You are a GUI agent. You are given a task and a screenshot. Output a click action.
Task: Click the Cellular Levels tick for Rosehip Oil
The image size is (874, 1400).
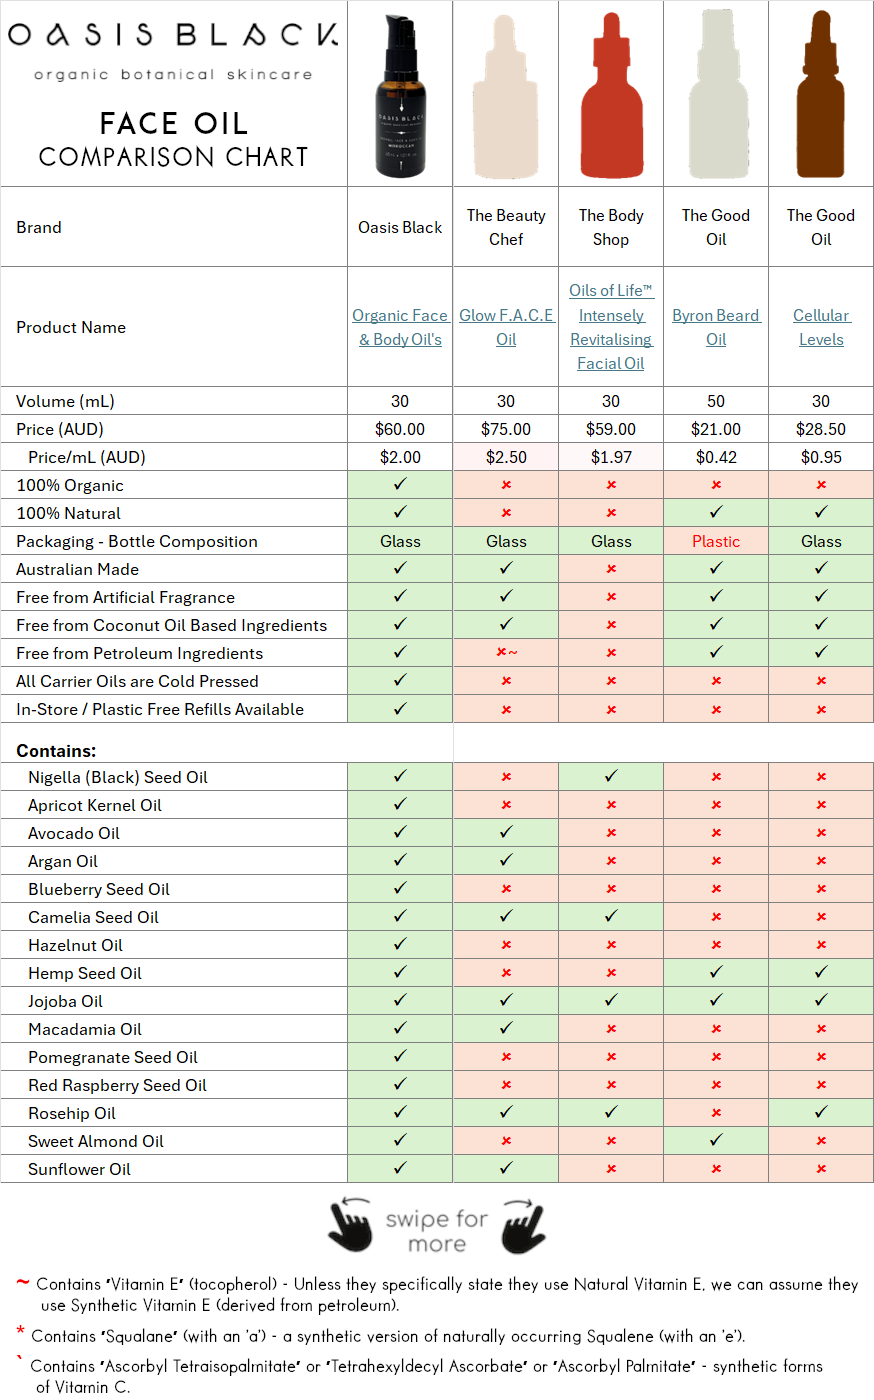point(821,1112)
